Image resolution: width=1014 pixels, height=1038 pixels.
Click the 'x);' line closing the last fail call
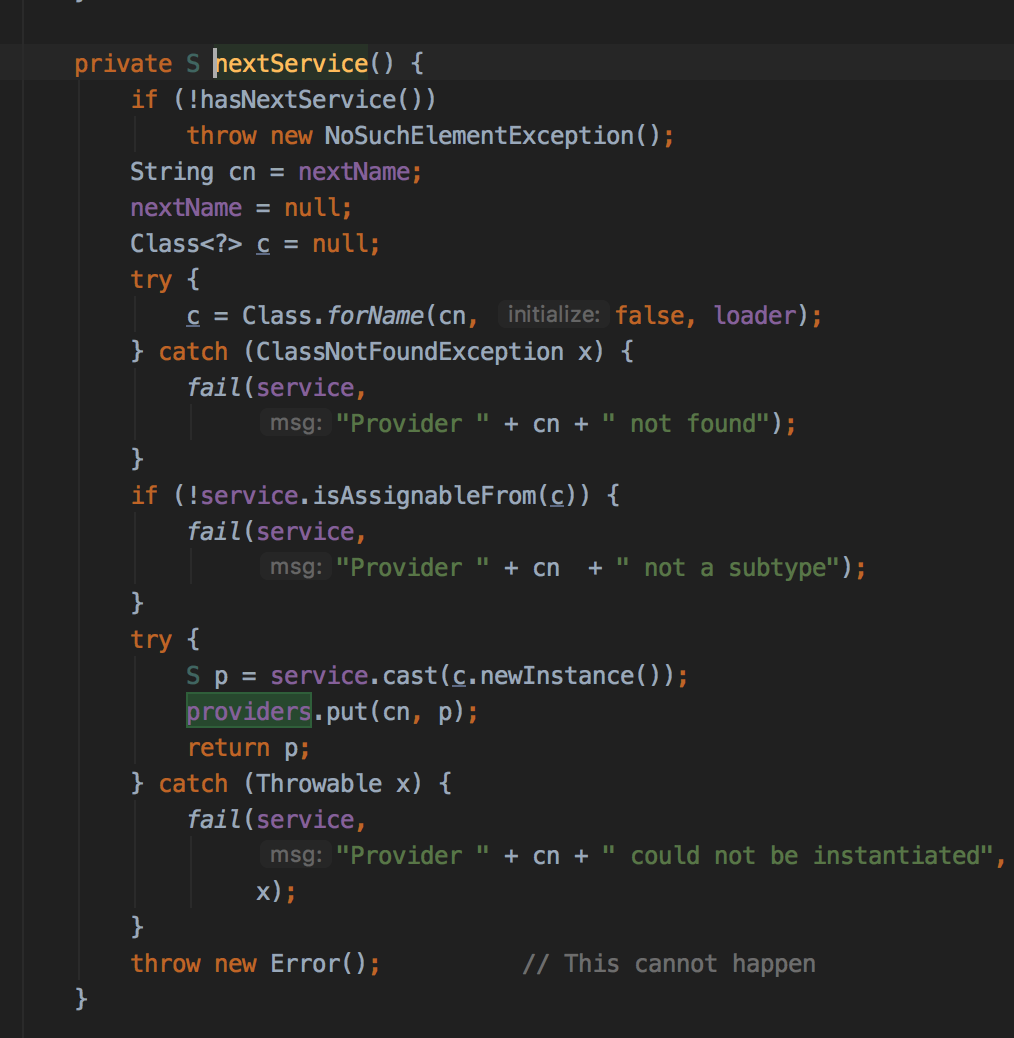(x=276, y=892)
